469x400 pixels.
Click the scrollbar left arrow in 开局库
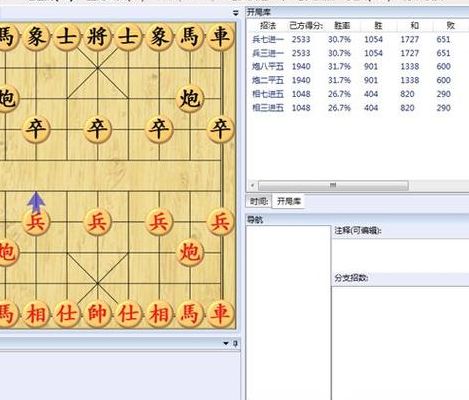point(252,185)
